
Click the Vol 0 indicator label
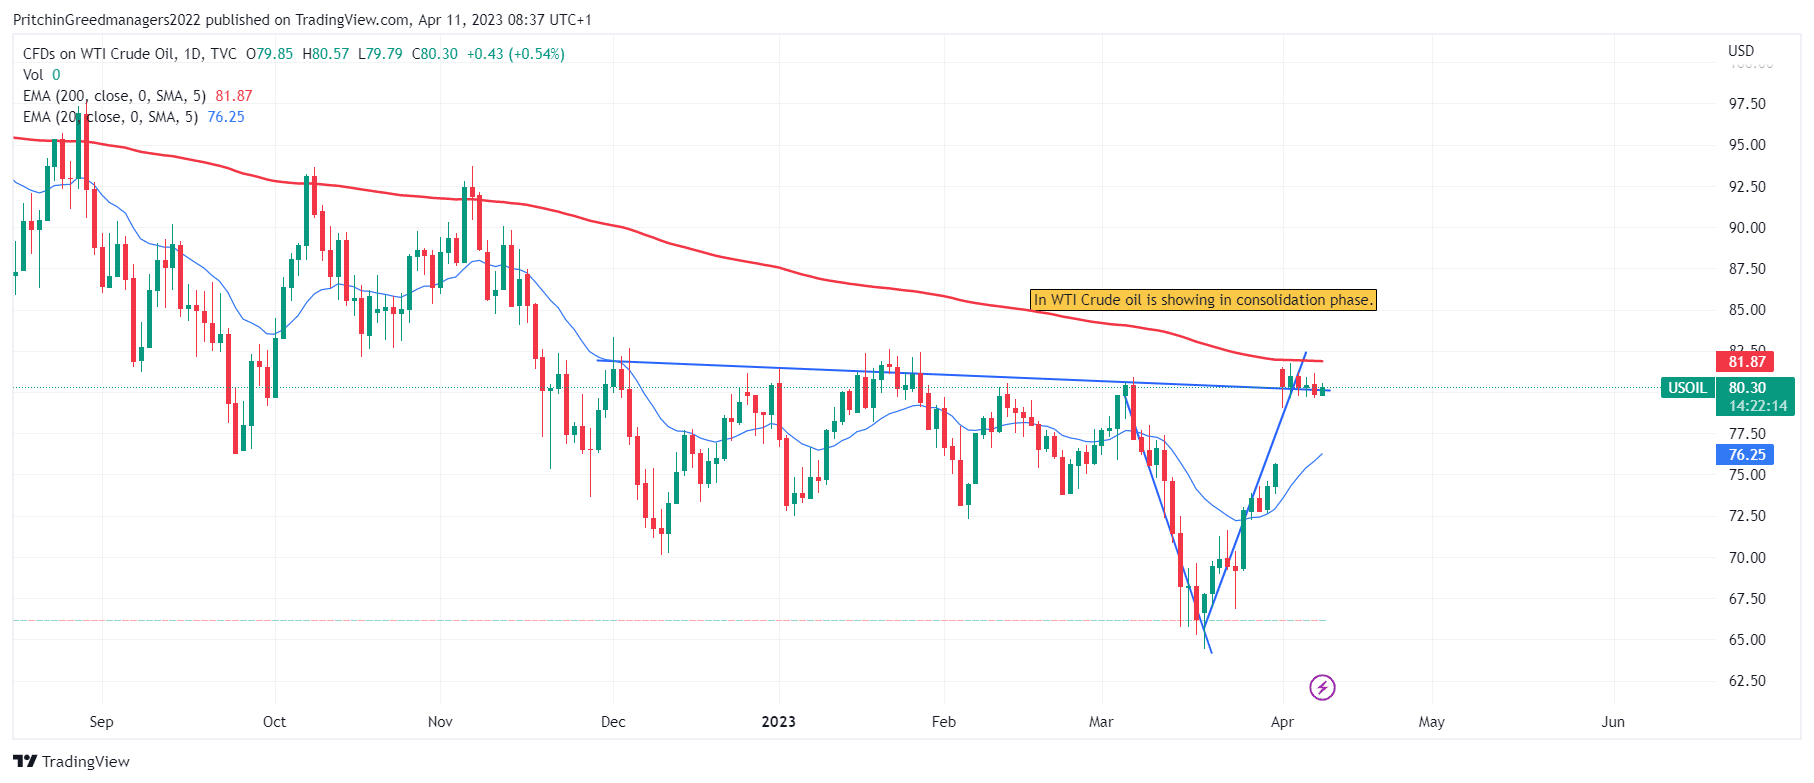[x=42, y=75]
